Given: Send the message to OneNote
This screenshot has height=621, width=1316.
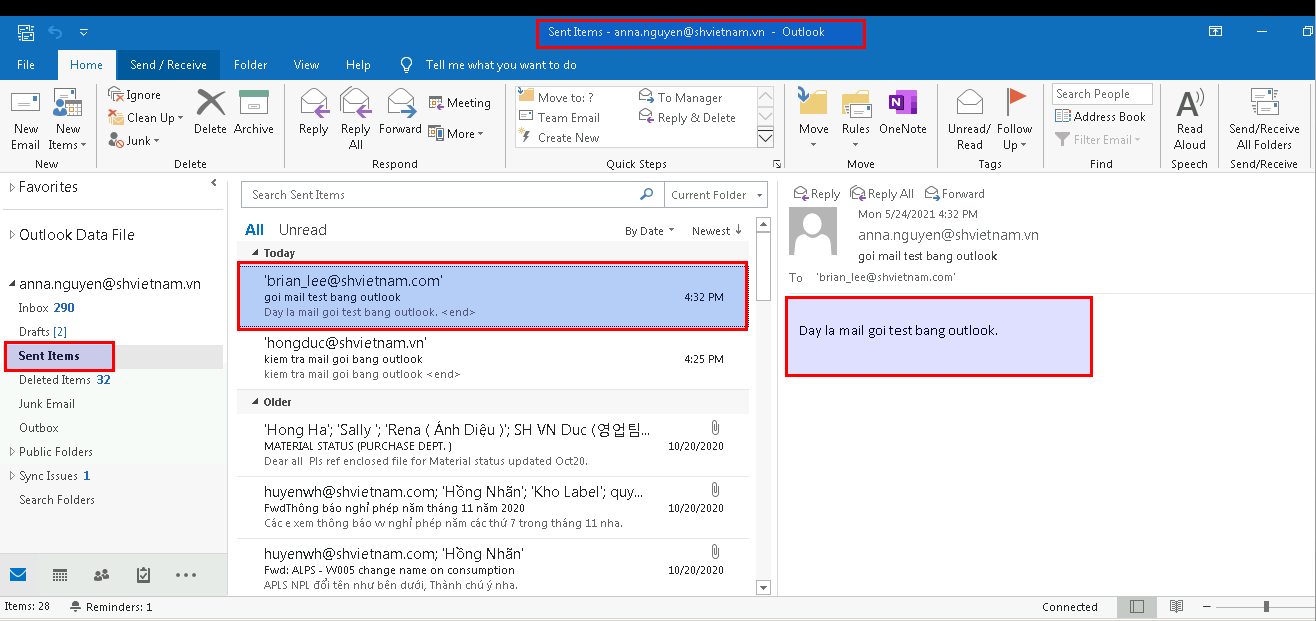Looking at the screenshot, I should pyautogui.click(x=903, y=103).
